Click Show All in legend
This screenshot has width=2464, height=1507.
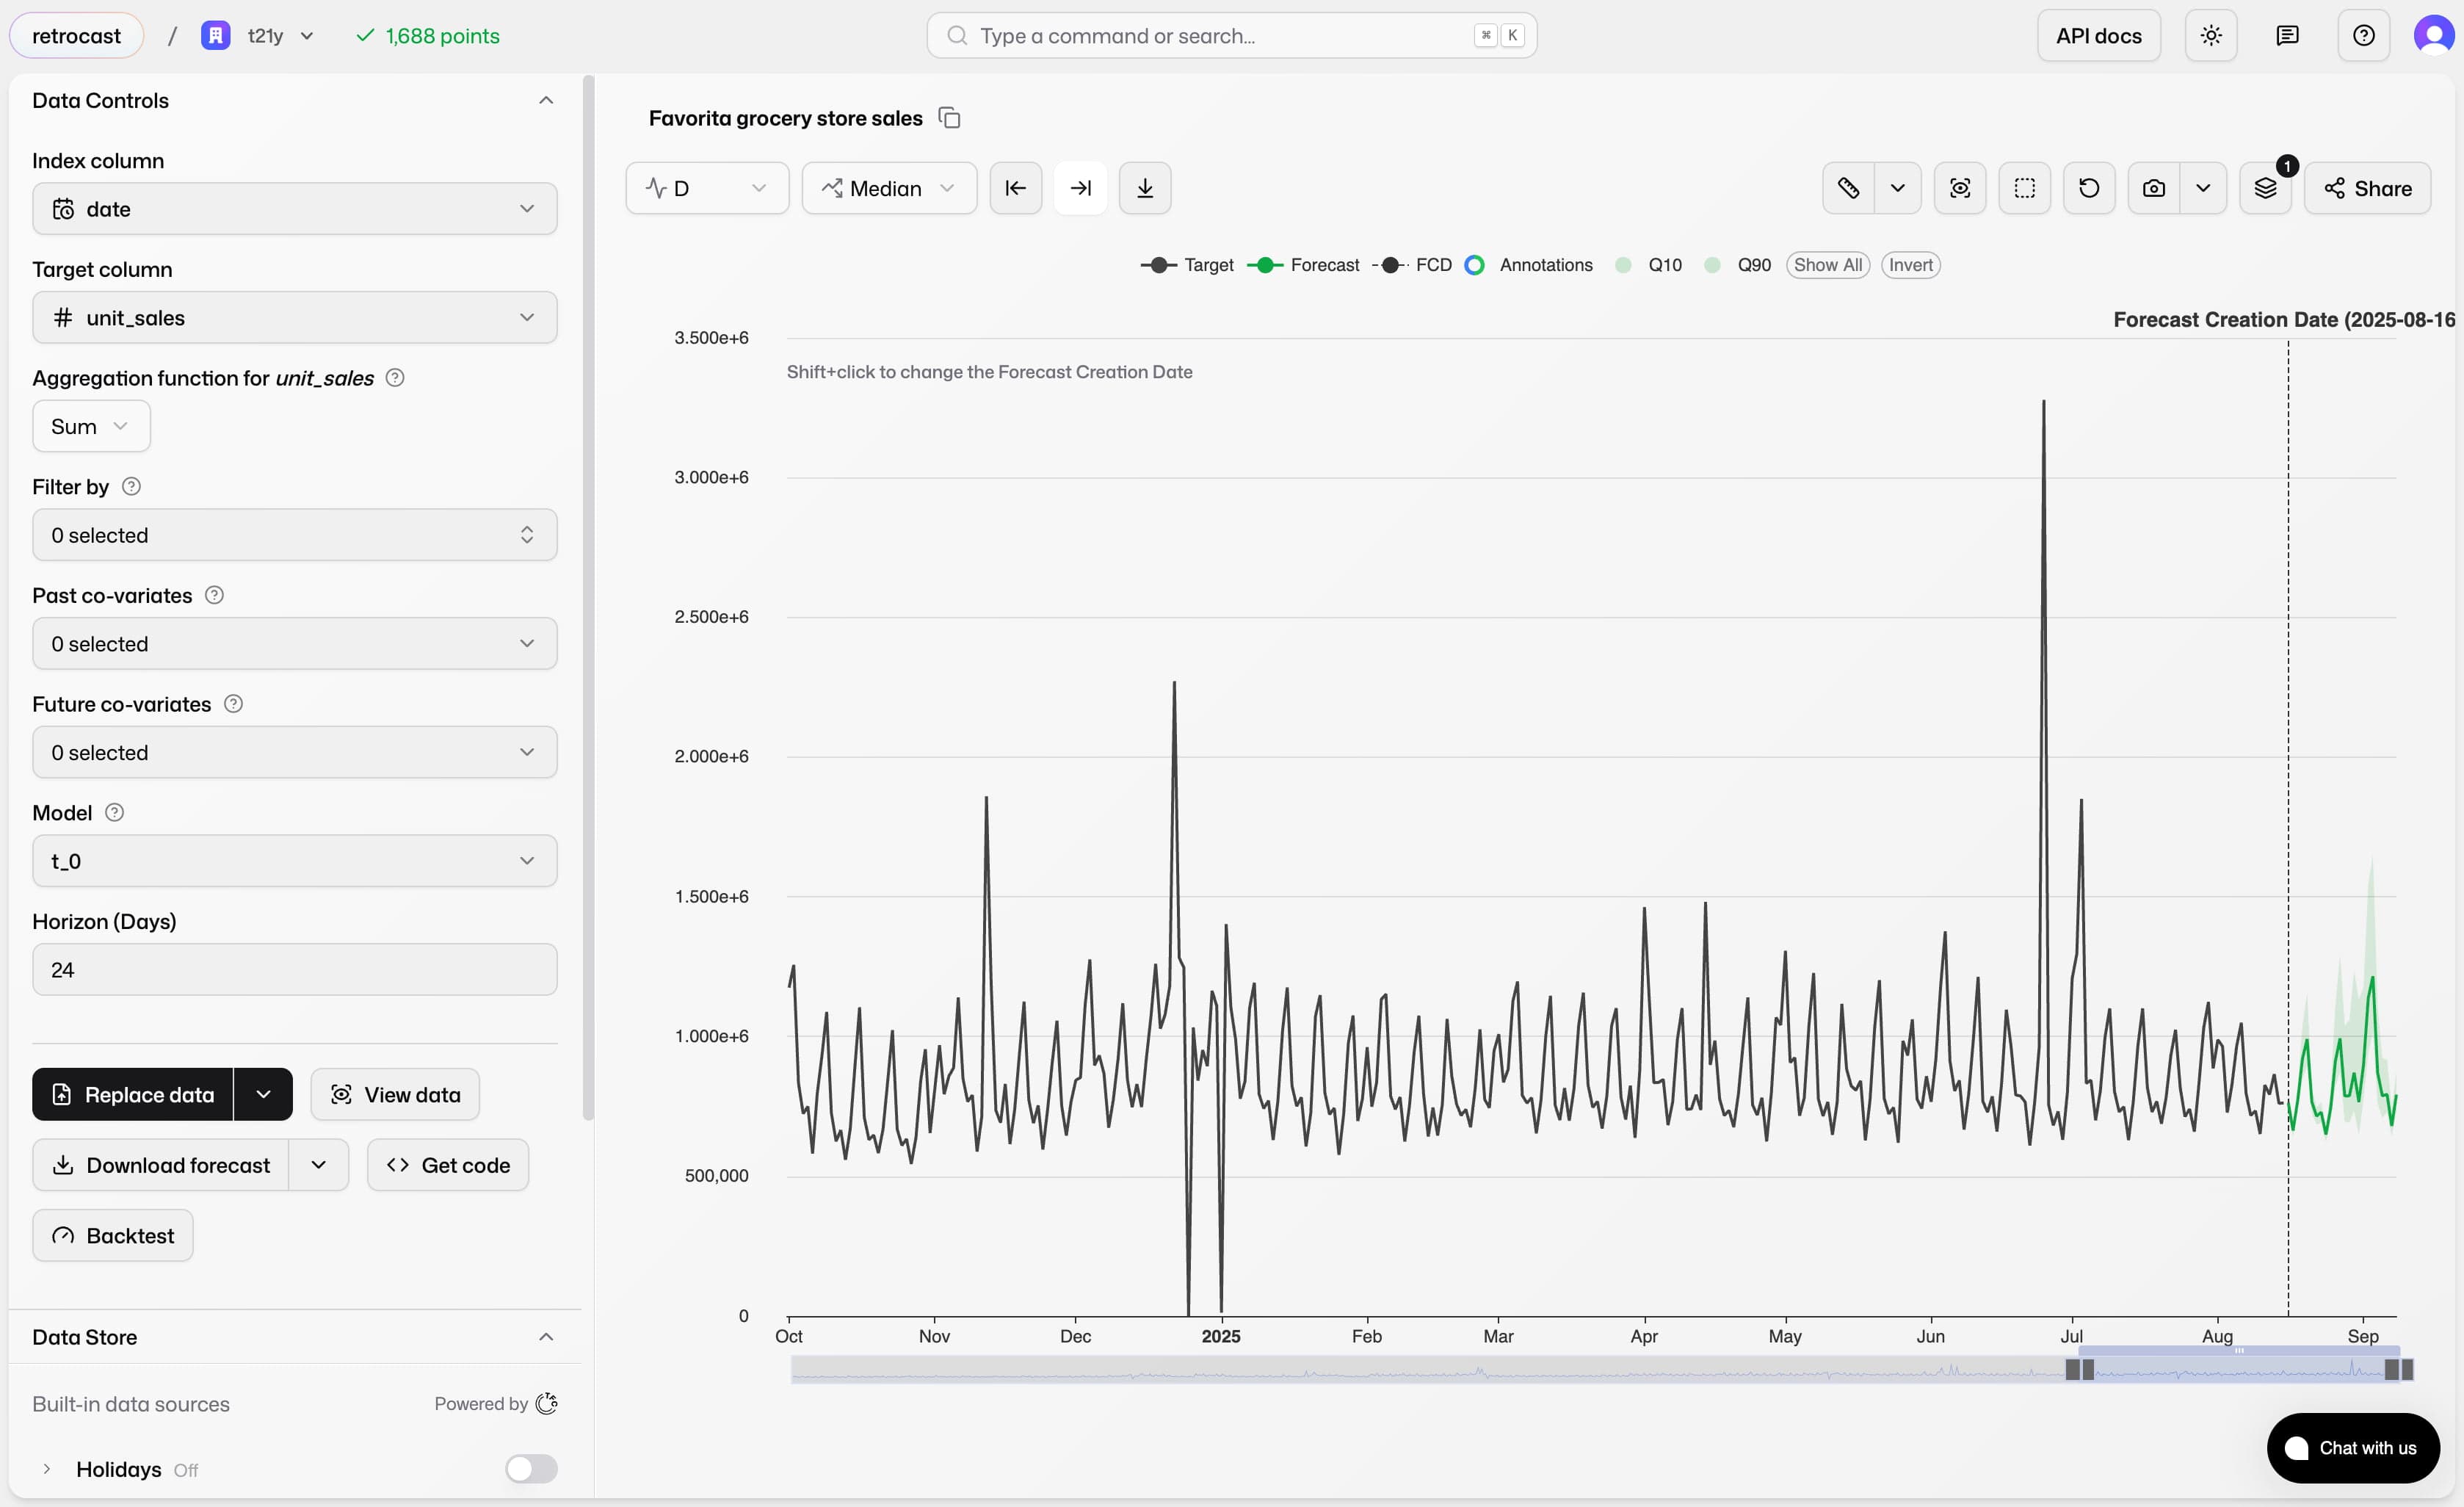pos(1827,265)
